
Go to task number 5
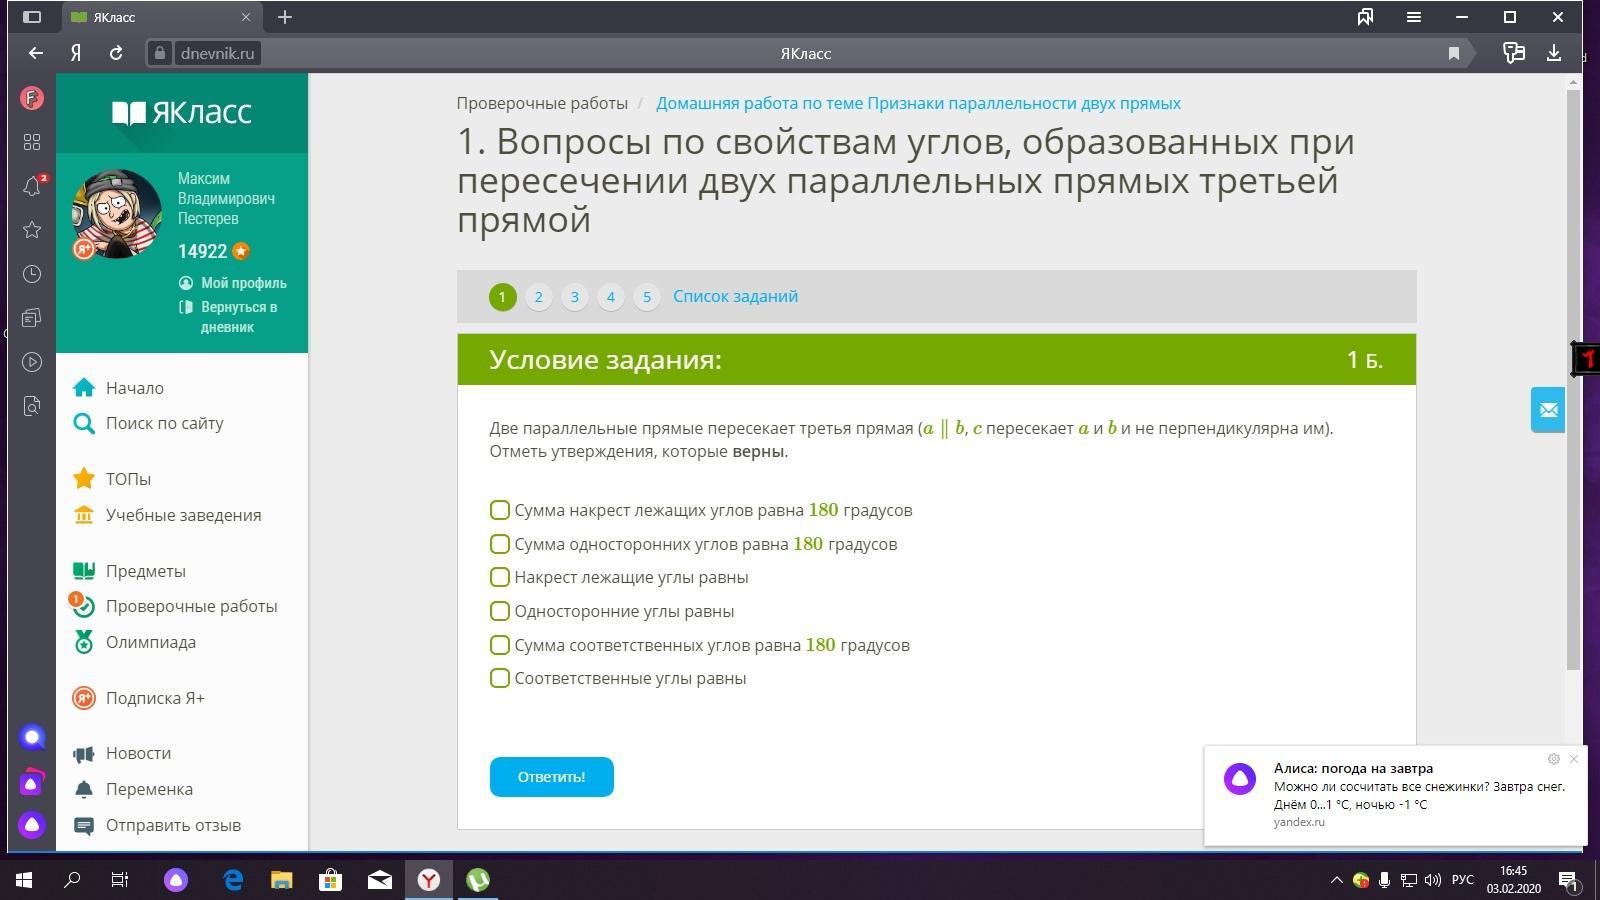coord(647,297)
